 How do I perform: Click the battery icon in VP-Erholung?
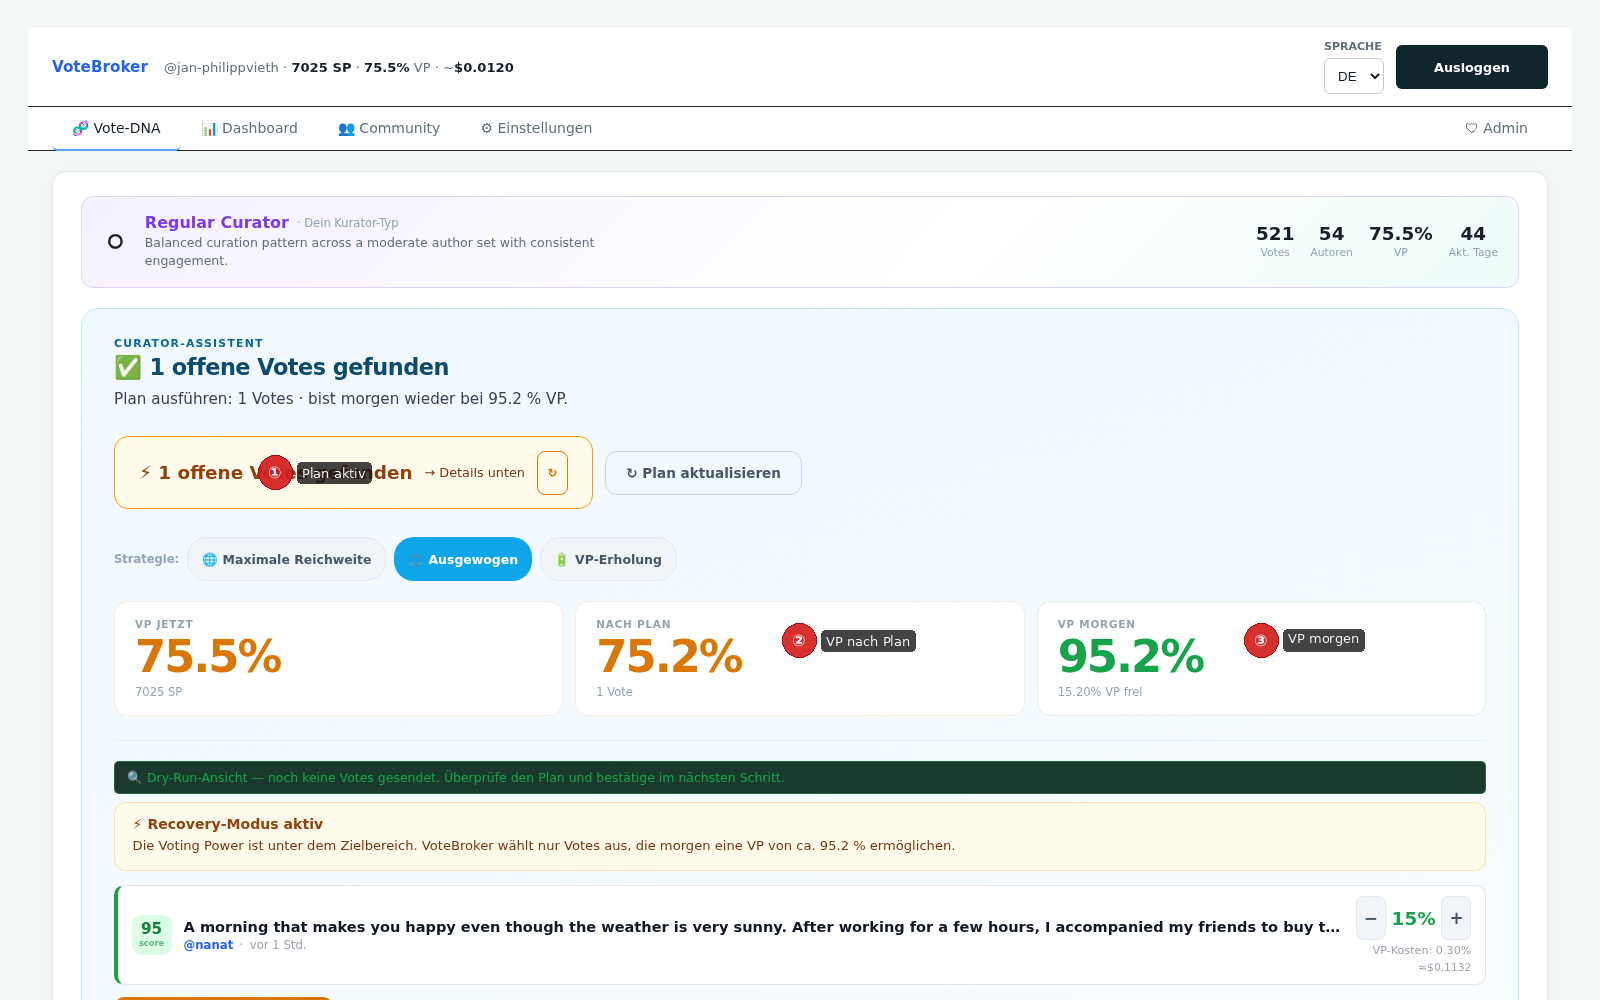(562, 560)
